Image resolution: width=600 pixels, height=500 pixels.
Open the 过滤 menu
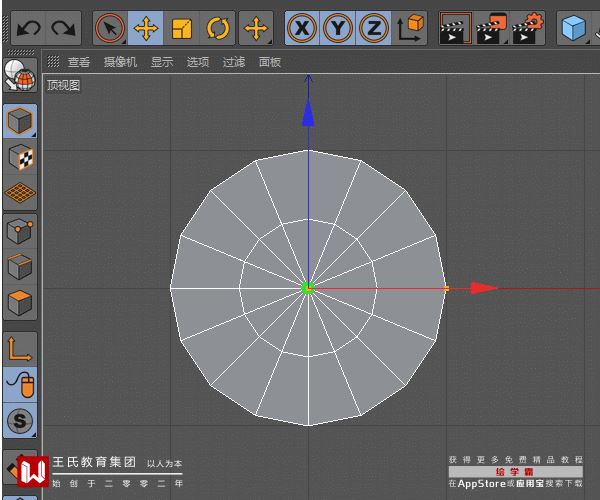234,62
